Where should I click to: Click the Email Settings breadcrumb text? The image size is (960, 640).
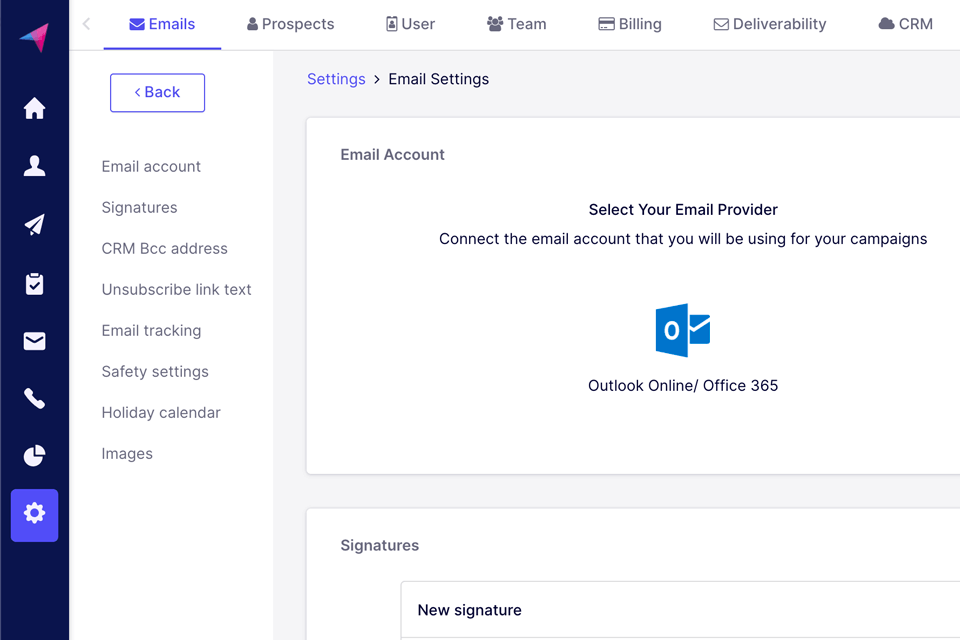tap(438, 79)
